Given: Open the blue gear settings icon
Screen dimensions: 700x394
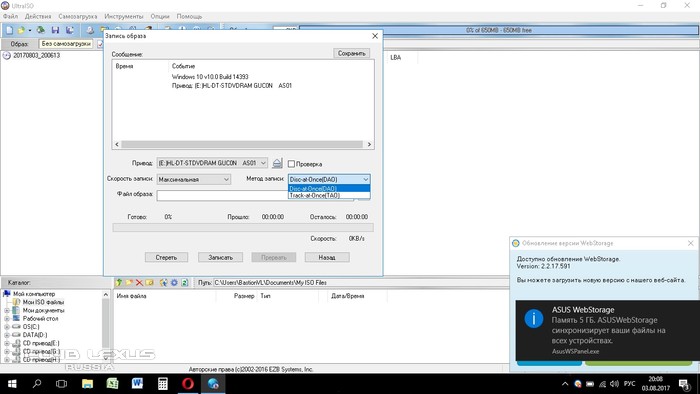Looking at the screenshot, I should (174, 282).
